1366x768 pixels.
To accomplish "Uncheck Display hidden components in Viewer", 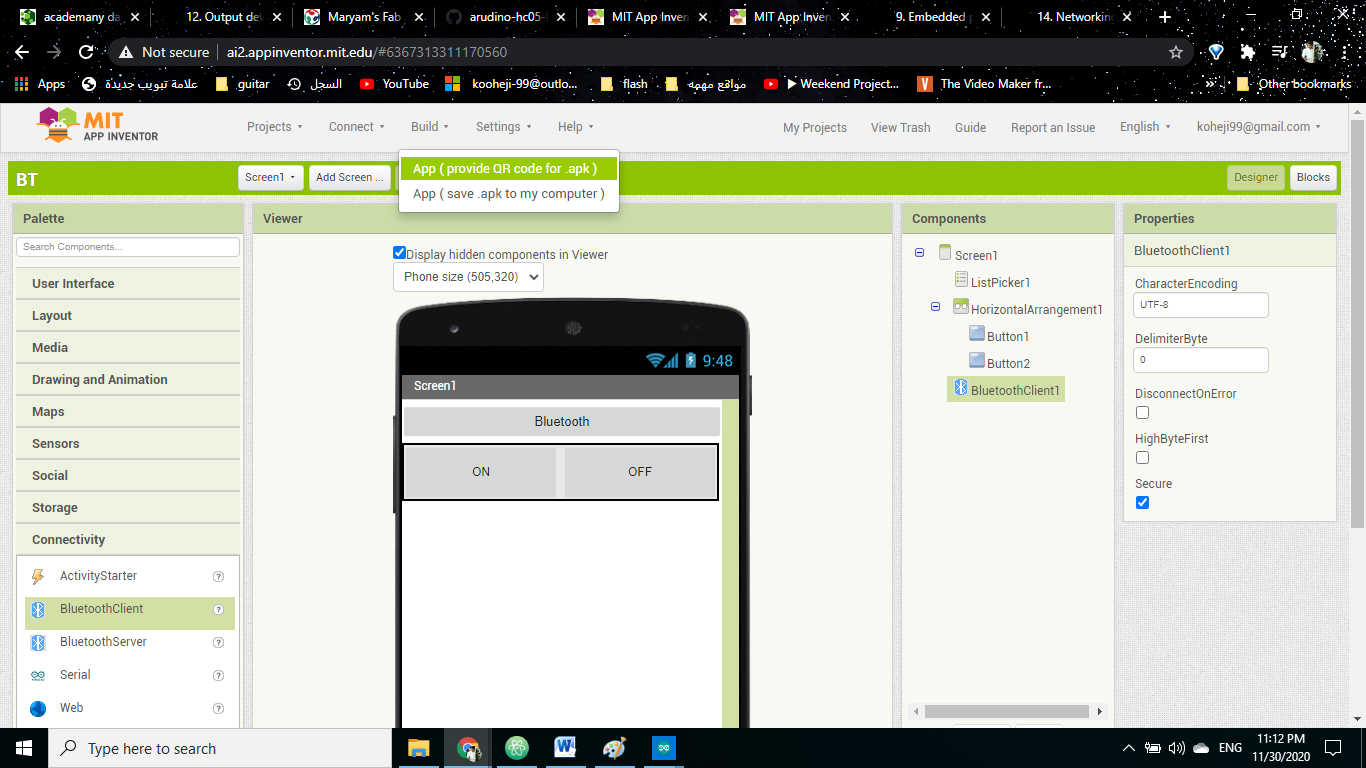I will pos(399,253).
